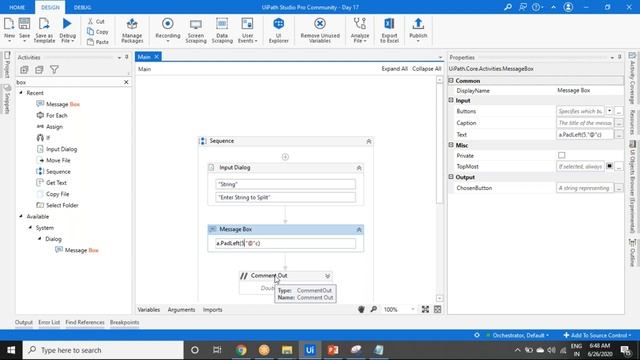640x360 pixels.
Task: Open Caption expression editor ellipsis
Action: 619,122
